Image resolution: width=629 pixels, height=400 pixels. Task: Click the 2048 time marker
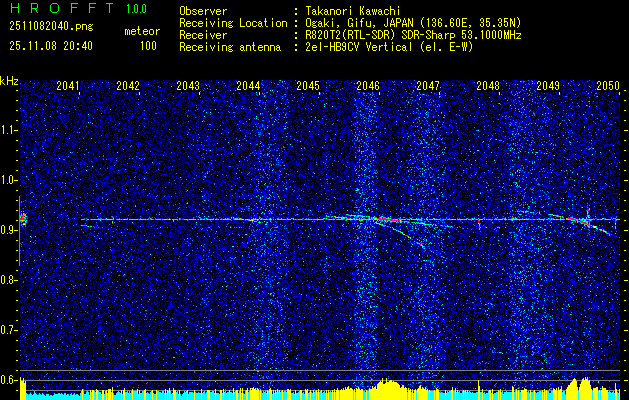point(488,85)
